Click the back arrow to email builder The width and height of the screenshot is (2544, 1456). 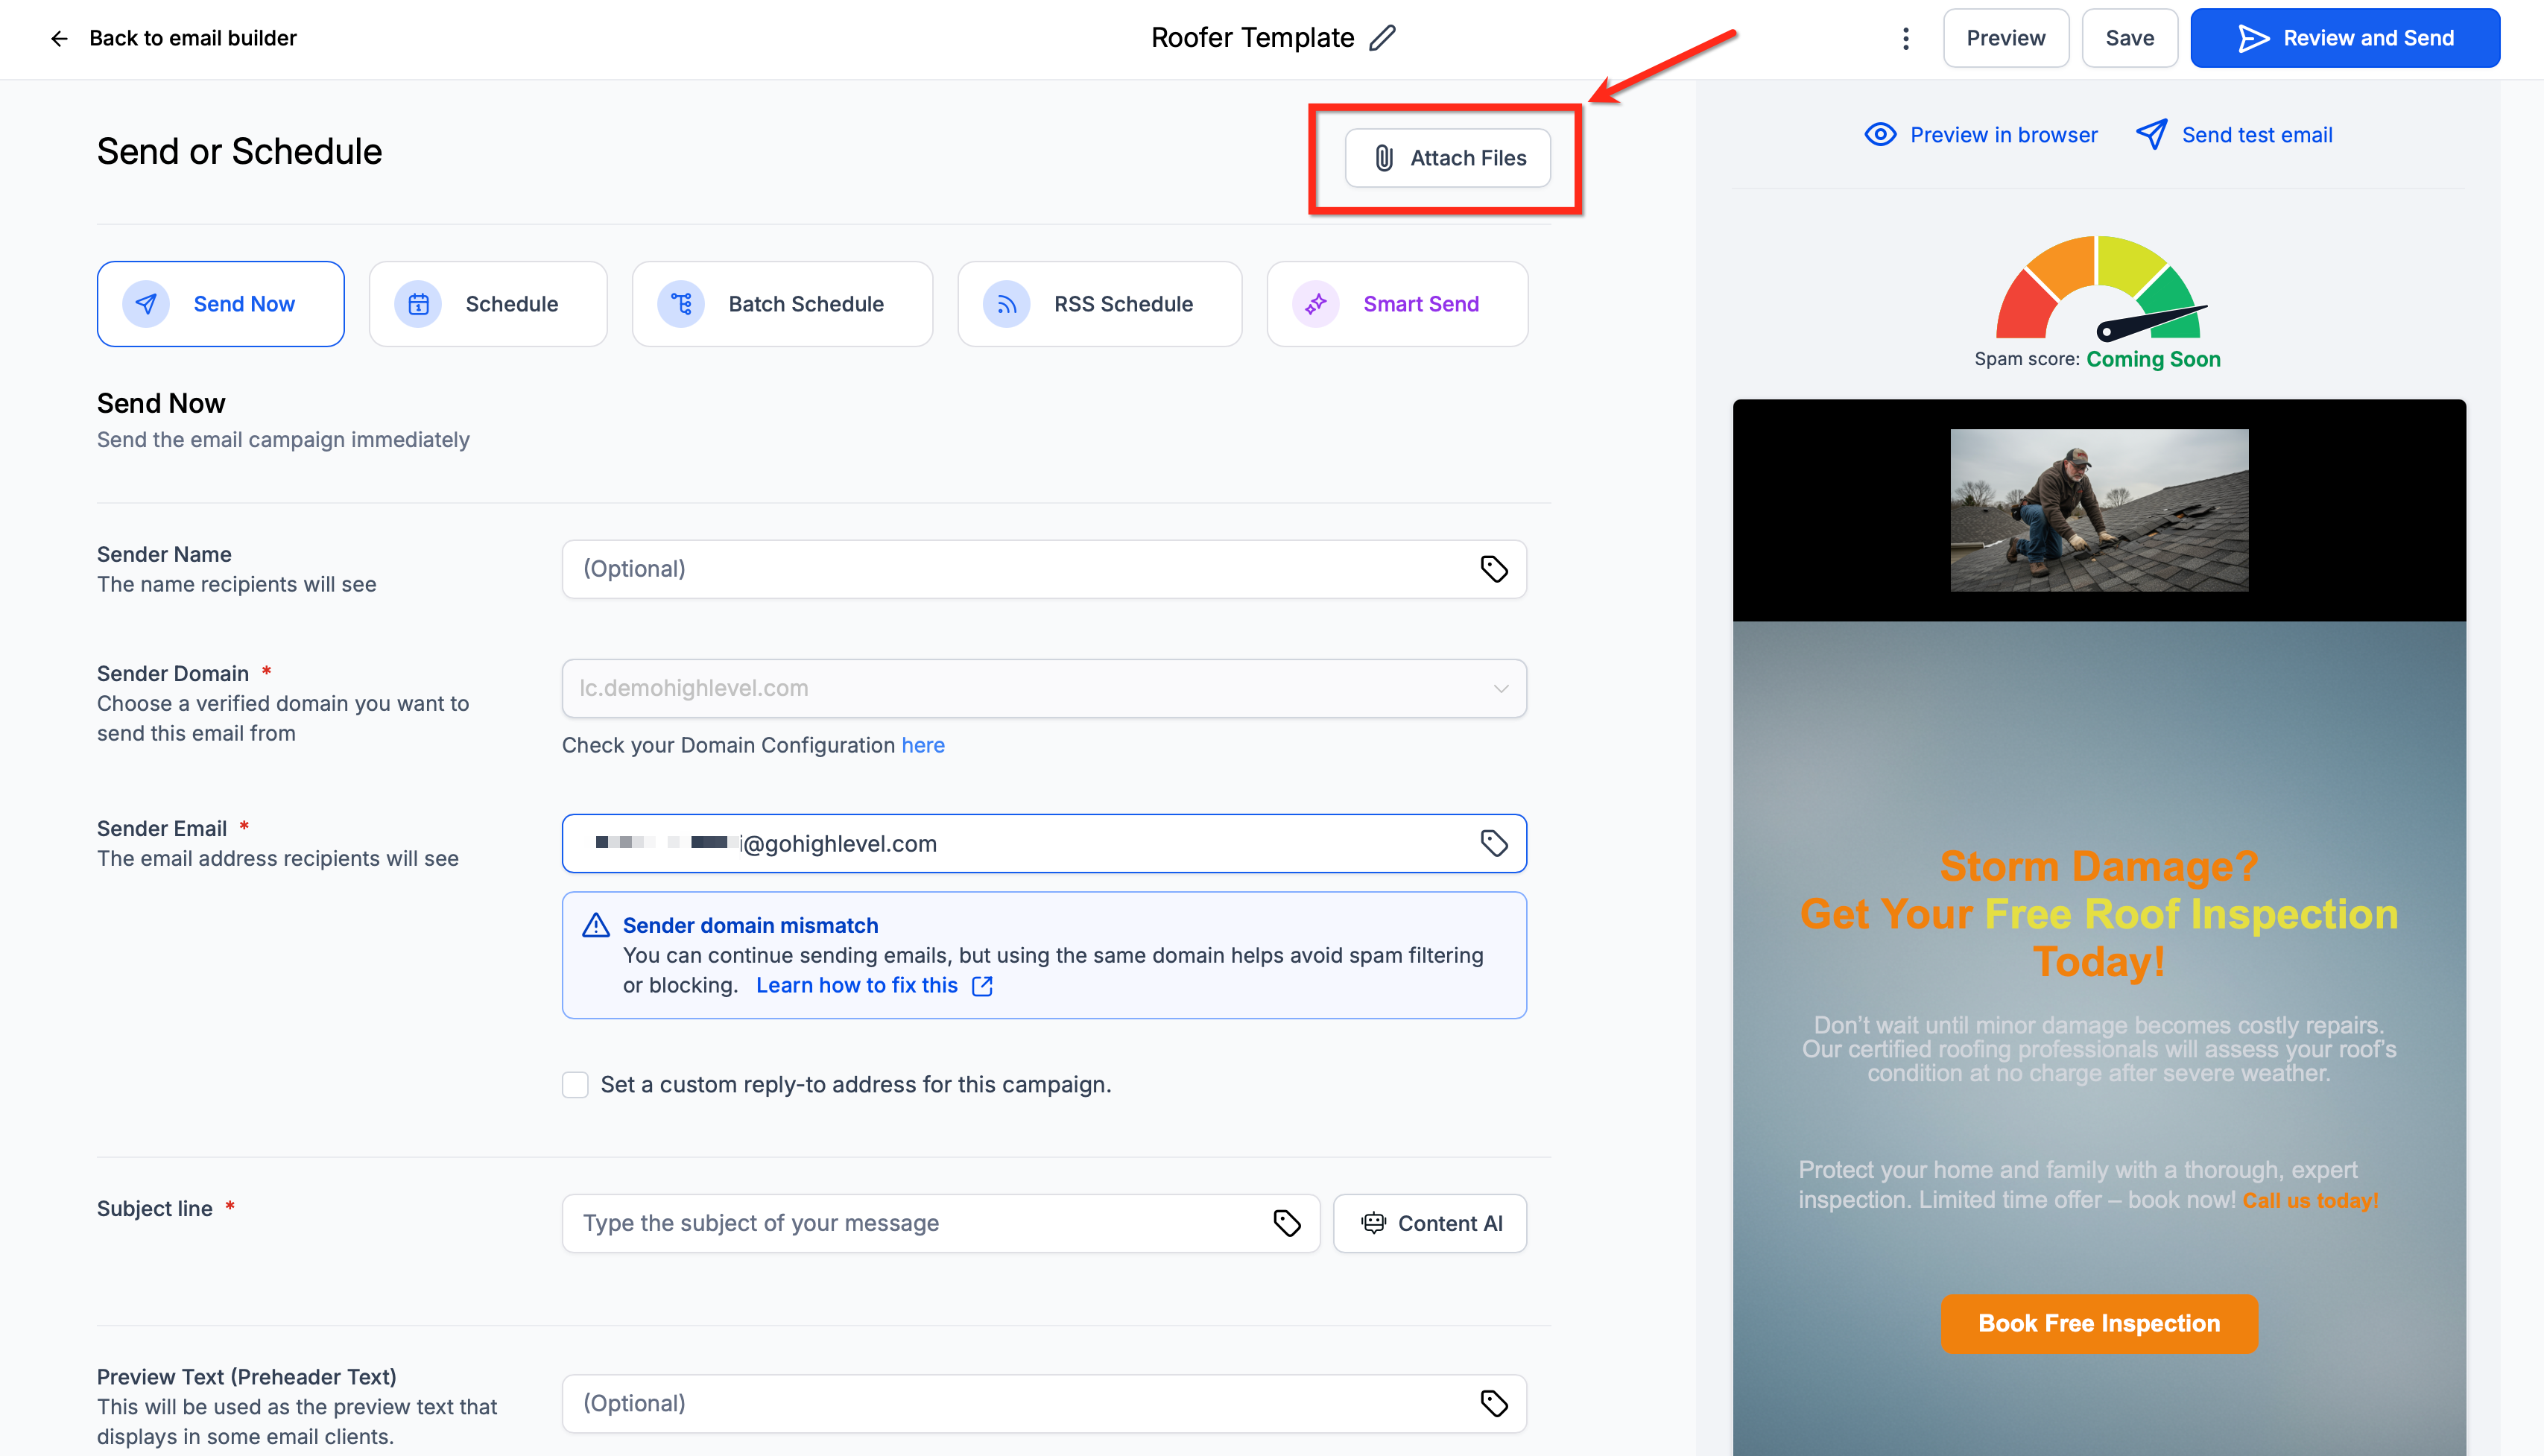59,38
